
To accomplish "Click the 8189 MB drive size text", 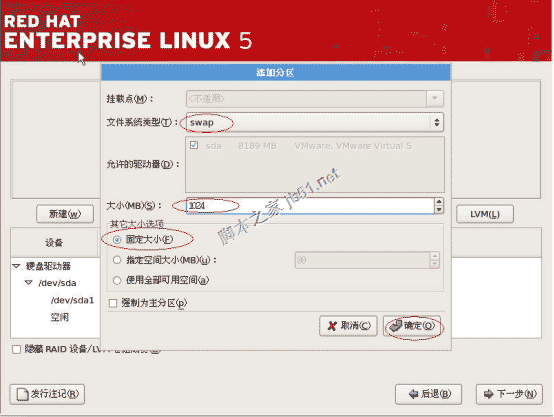I will [x=257, y=146].
